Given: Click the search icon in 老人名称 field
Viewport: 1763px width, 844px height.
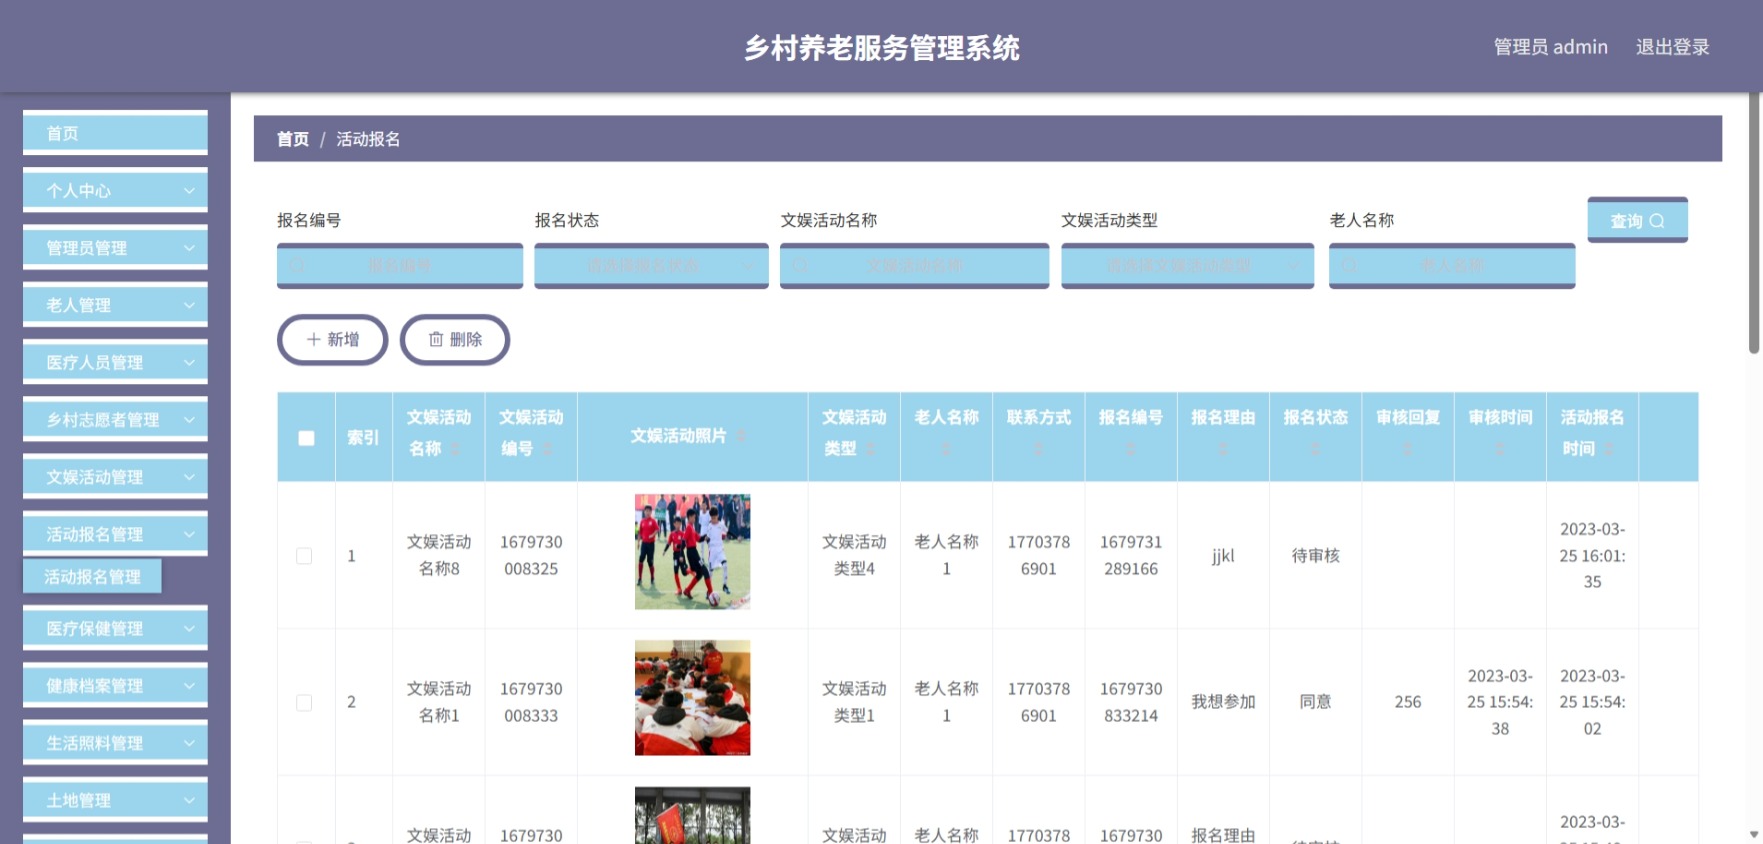Looking at the screenshot, I should [x=1349, y=266].
